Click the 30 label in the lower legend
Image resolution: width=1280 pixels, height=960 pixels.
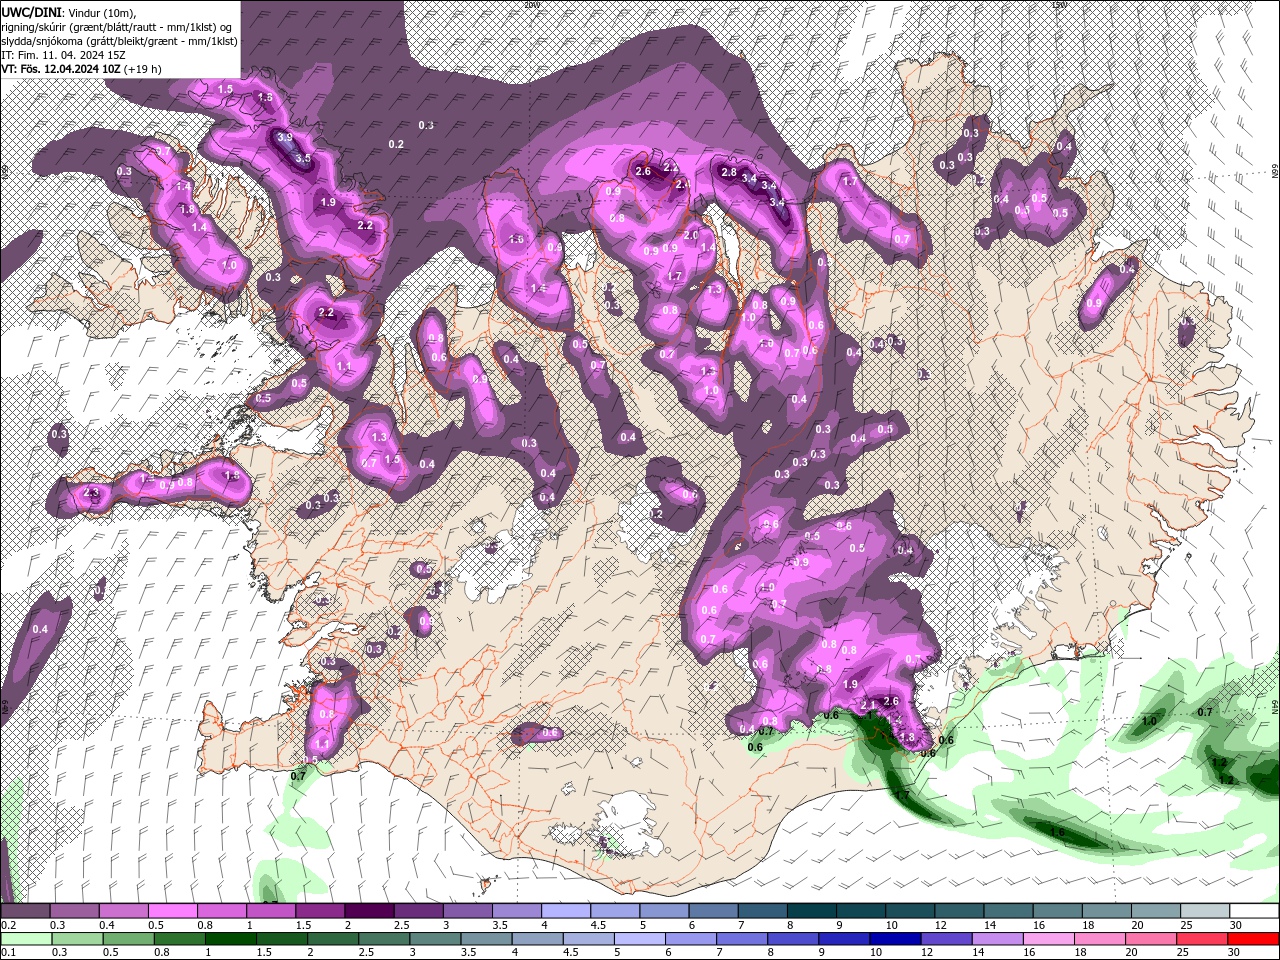click(1234, 952)
